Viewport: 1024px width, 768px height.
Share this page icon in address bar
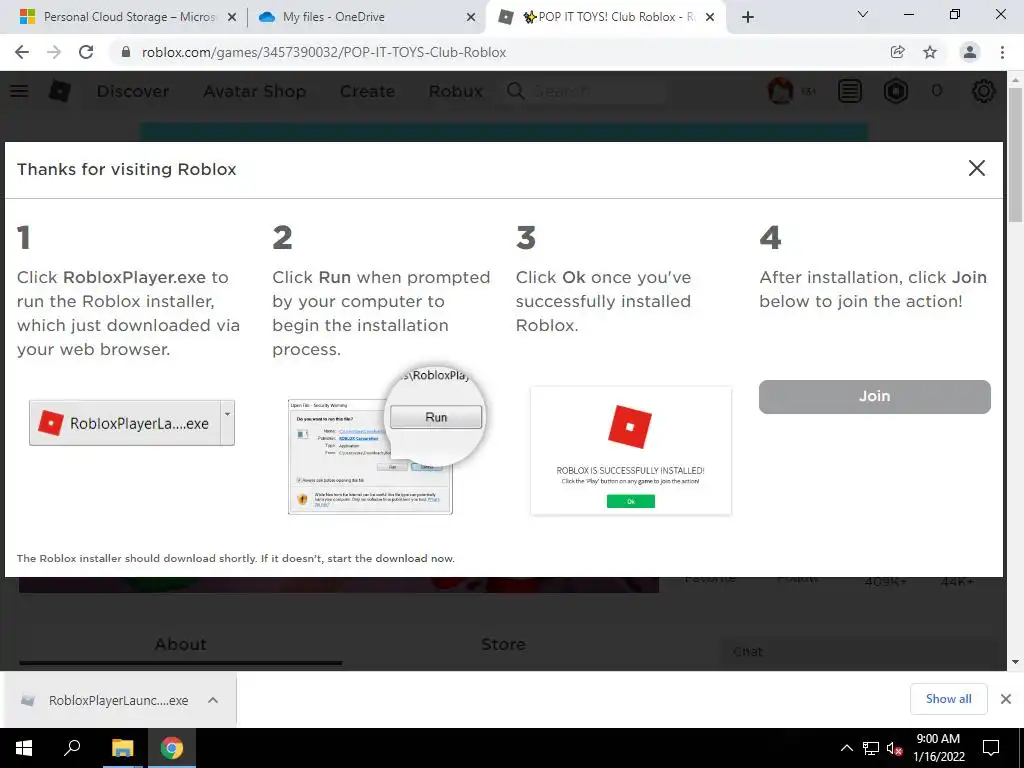[x=897, y=52]
